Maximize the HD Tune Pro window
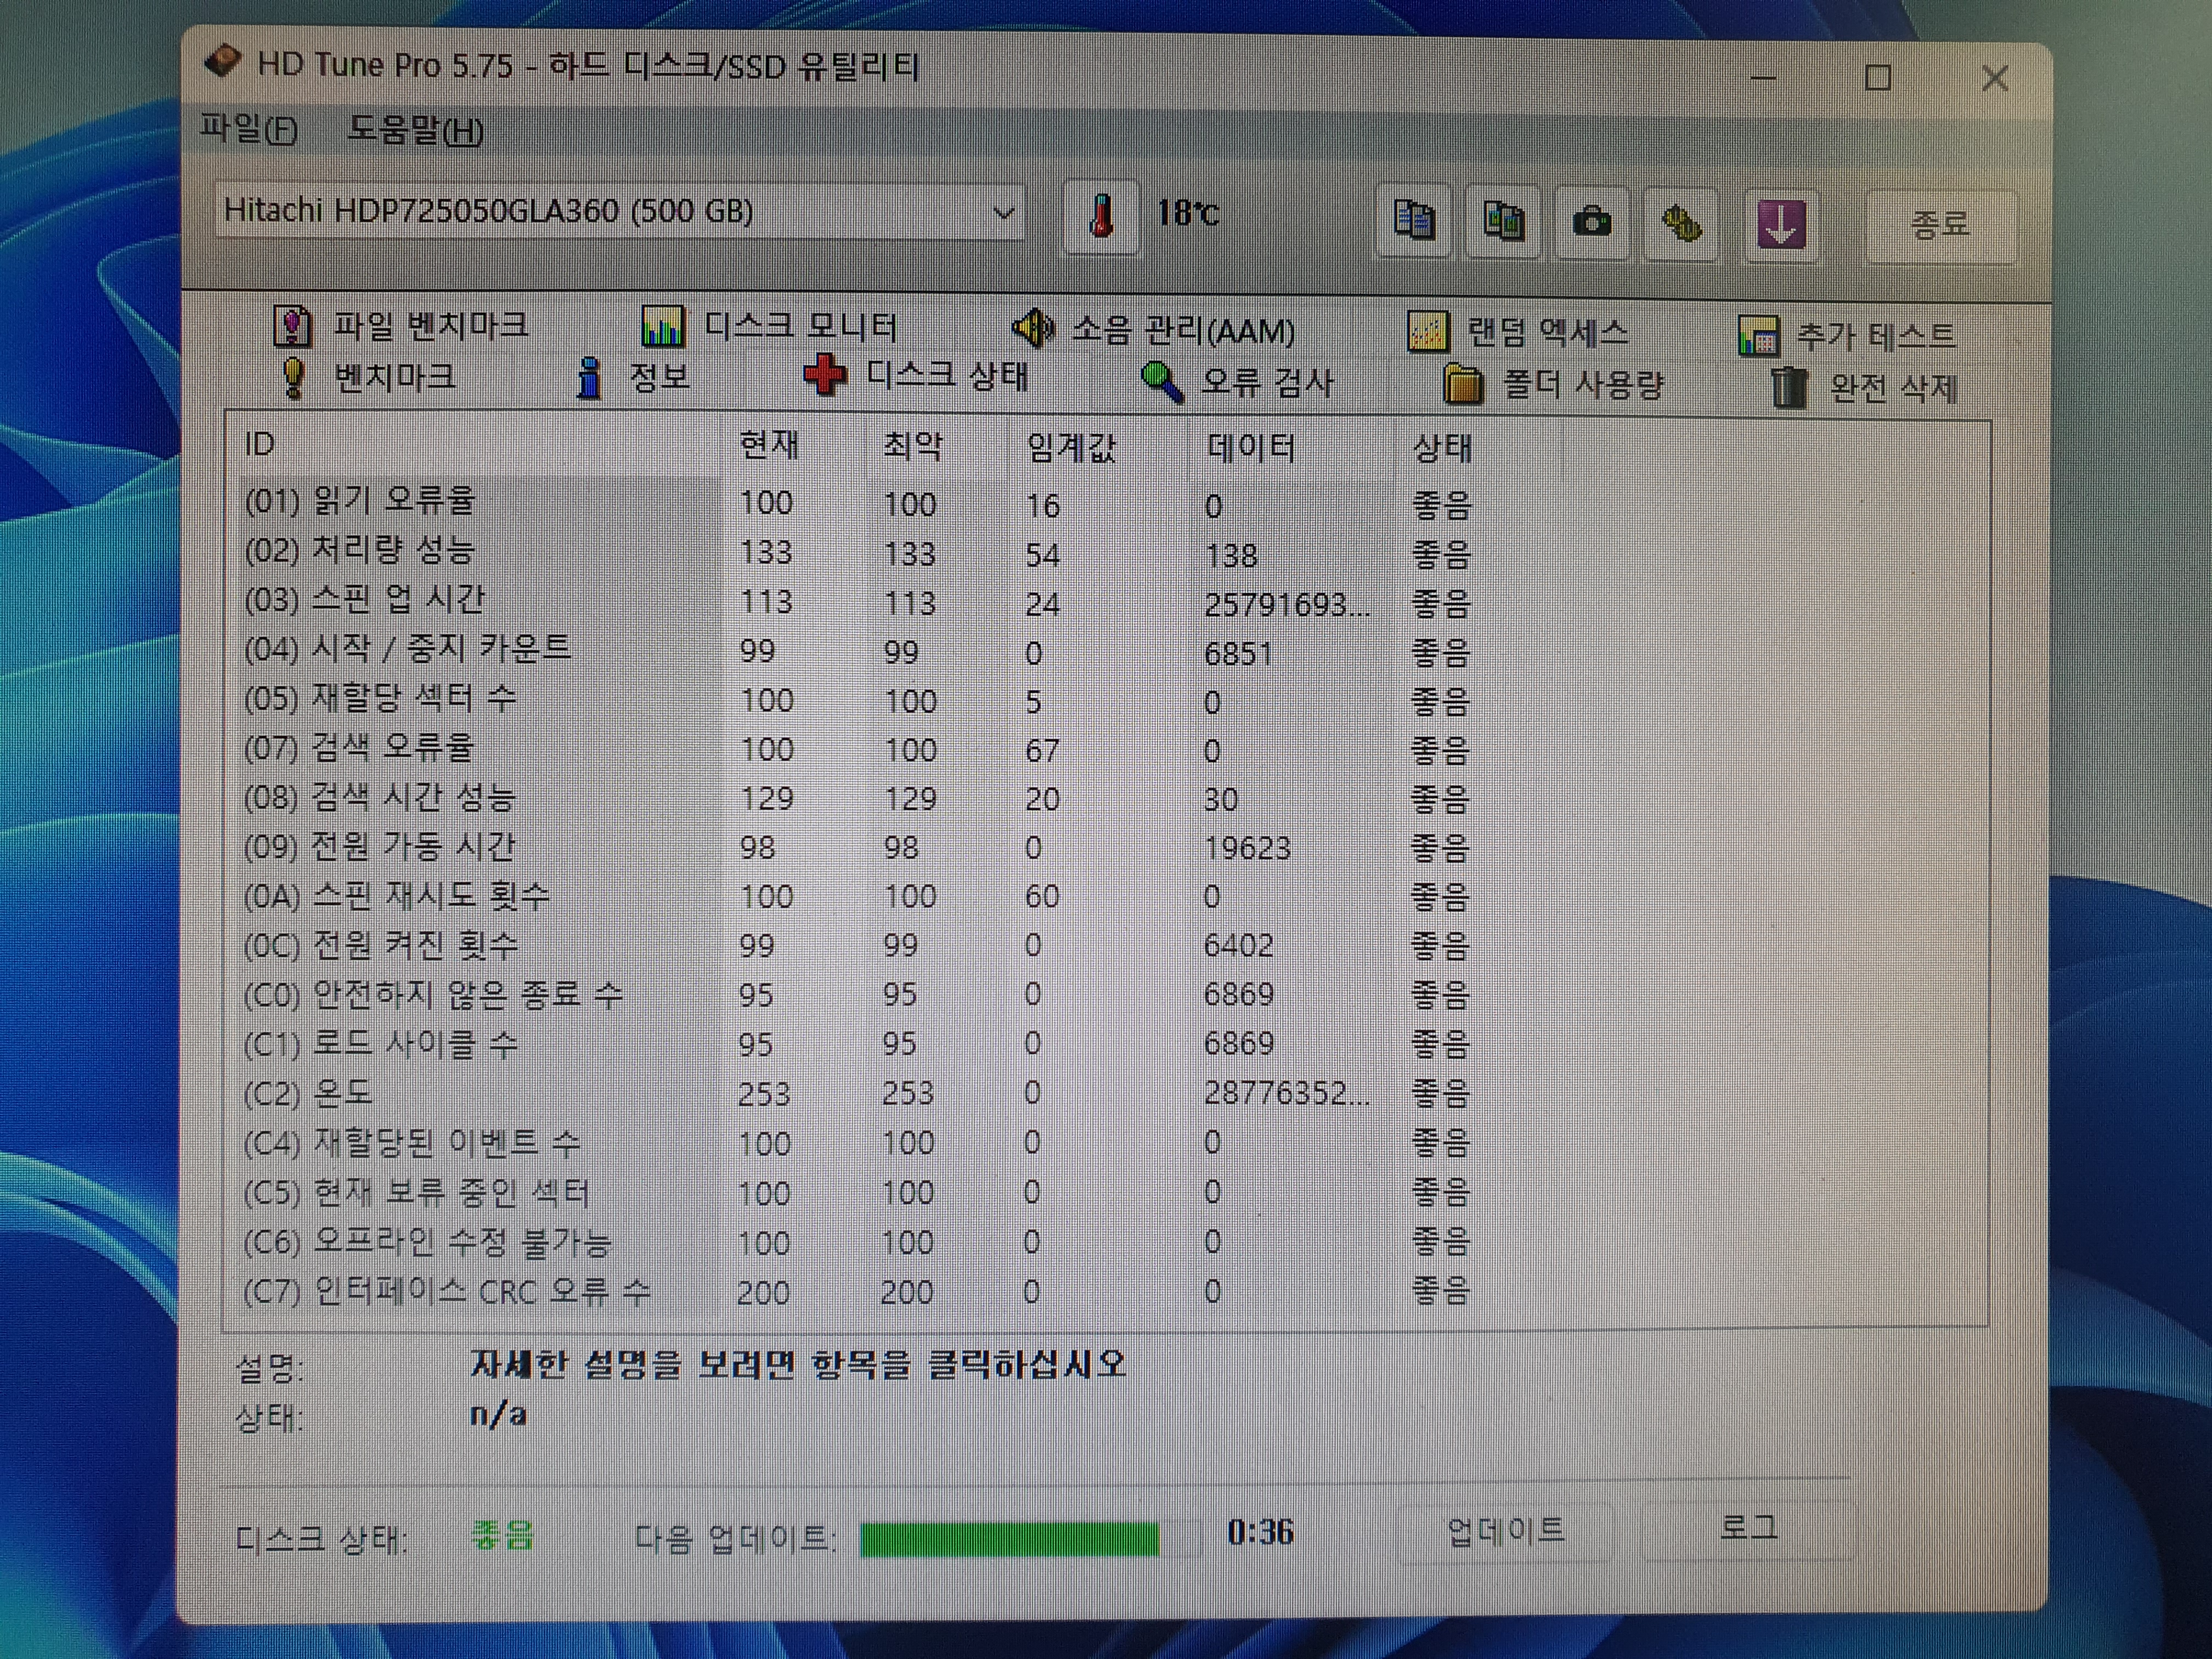2212x1659 pixels. [1877, 77]
